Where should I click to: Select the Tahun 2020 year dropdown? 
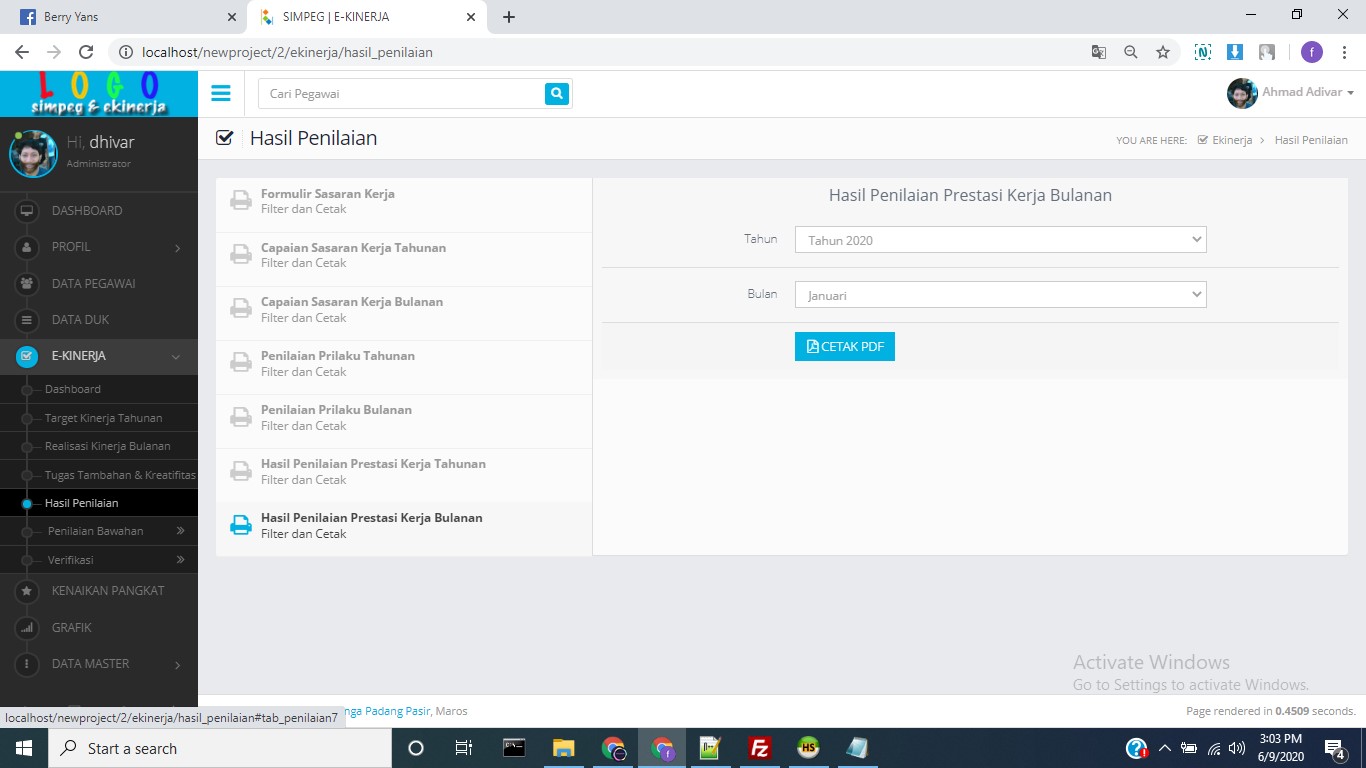point(1000,239)
